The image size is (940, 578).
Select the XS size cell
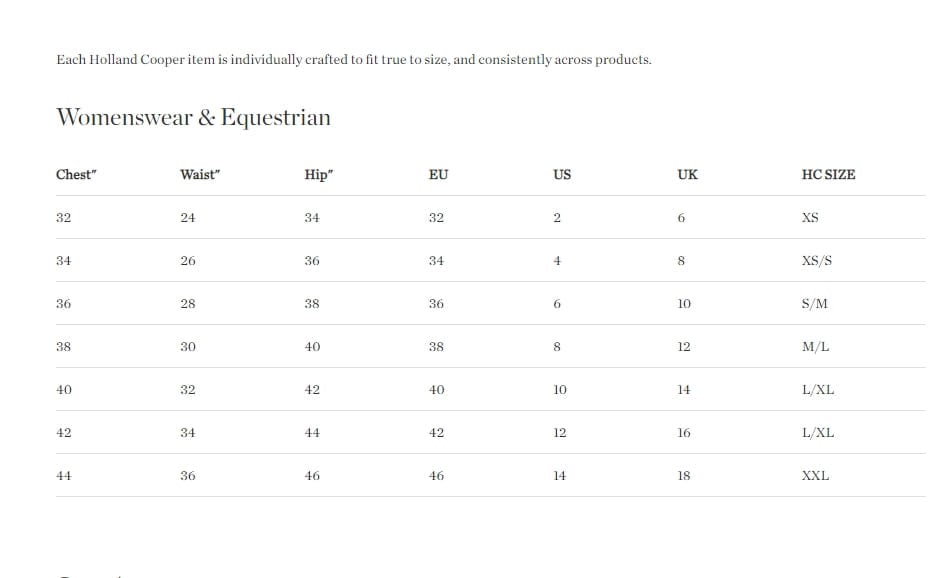[x=810, y=218]
